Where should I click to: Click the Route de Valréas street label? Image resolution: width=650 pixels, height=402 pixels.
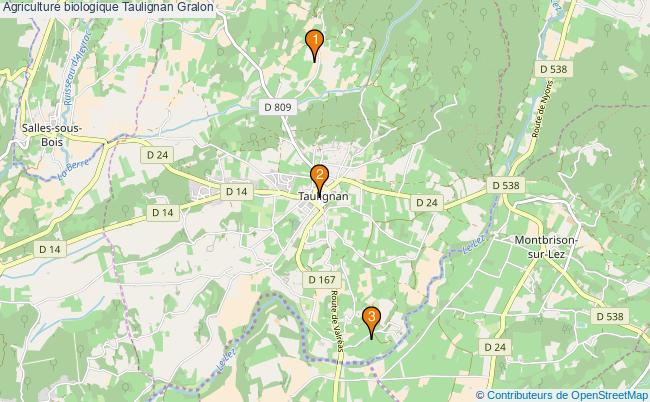(337, 321)
